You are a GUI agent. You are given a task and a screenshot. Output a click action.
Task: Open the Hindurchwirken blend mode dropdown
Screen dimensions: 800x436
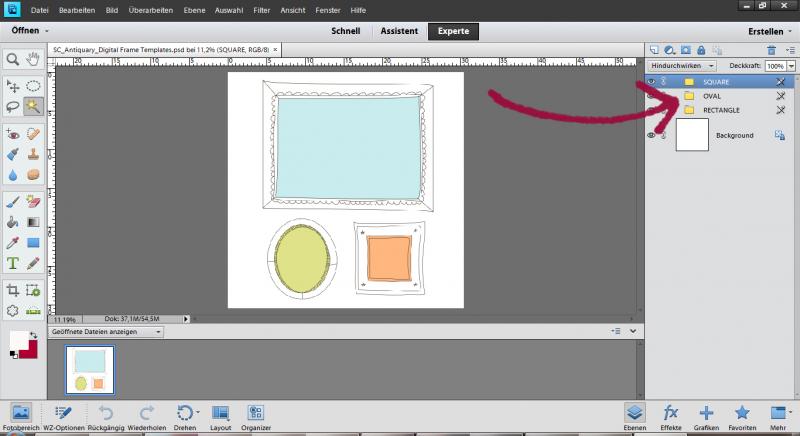pyautogui.click(x=681, y=64)
